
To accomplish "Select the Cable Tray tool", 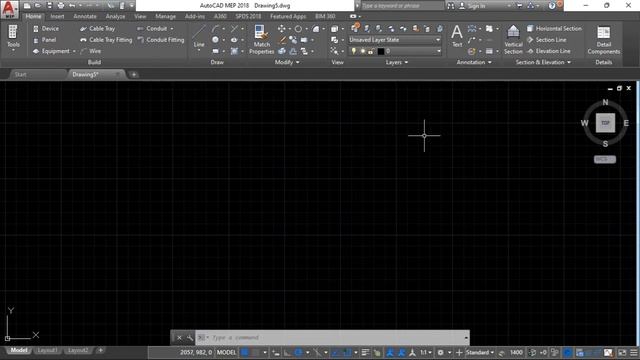I will click(x=98, y=29).
